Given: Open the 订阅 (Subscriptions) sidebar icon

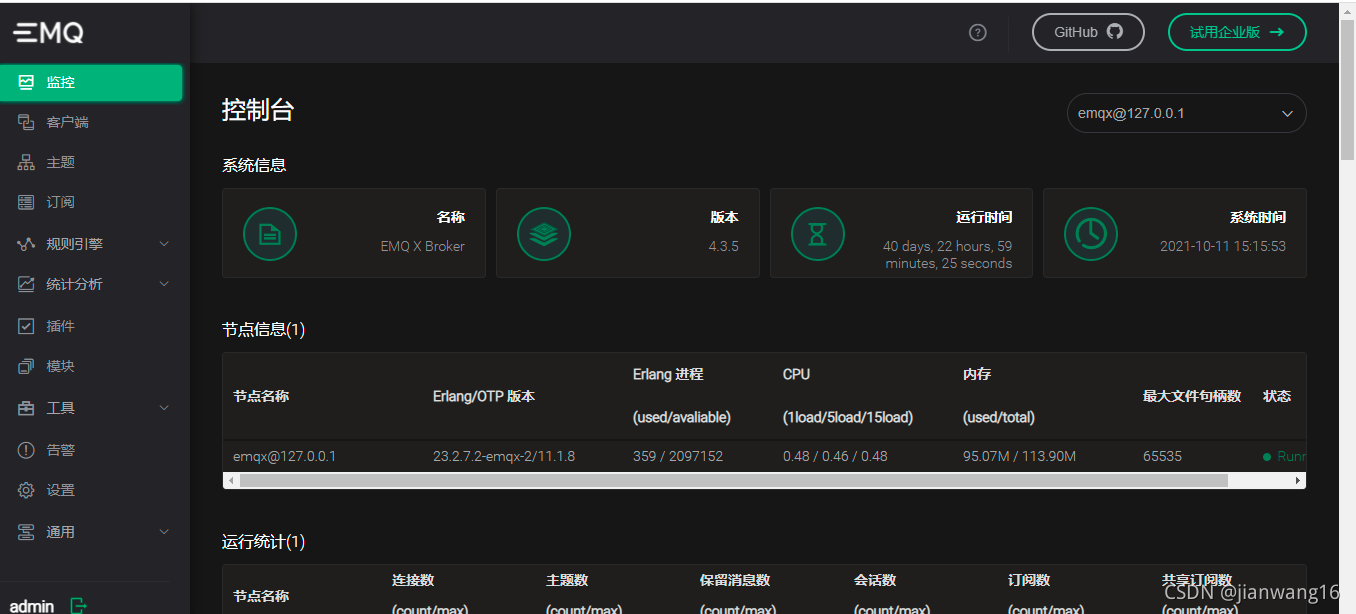Looking at the screenshot, I should [25, 201].
